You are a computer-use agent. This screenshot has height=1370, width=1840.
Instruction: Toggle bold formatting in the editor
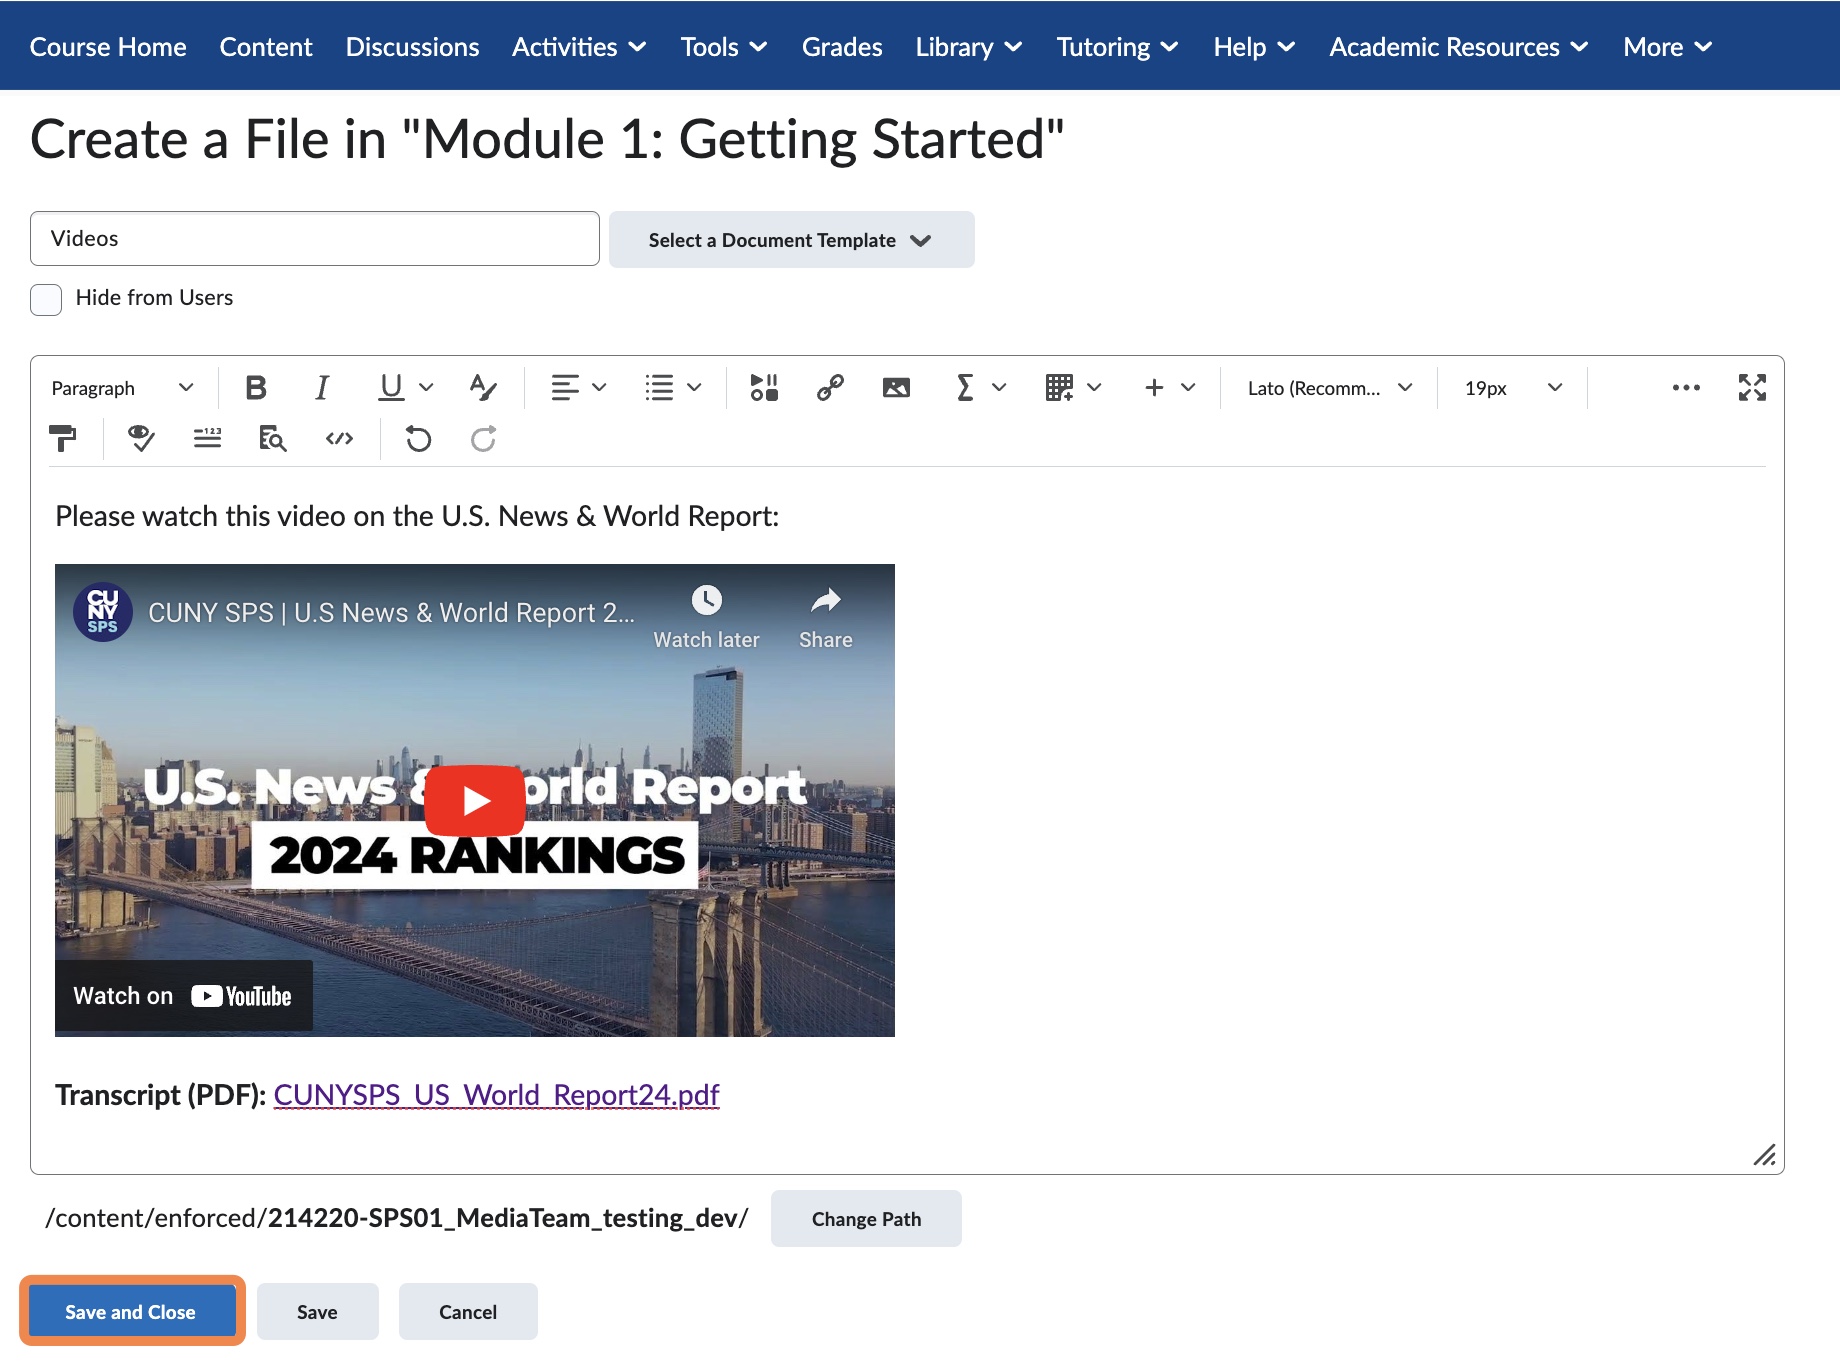coord(256,387)
